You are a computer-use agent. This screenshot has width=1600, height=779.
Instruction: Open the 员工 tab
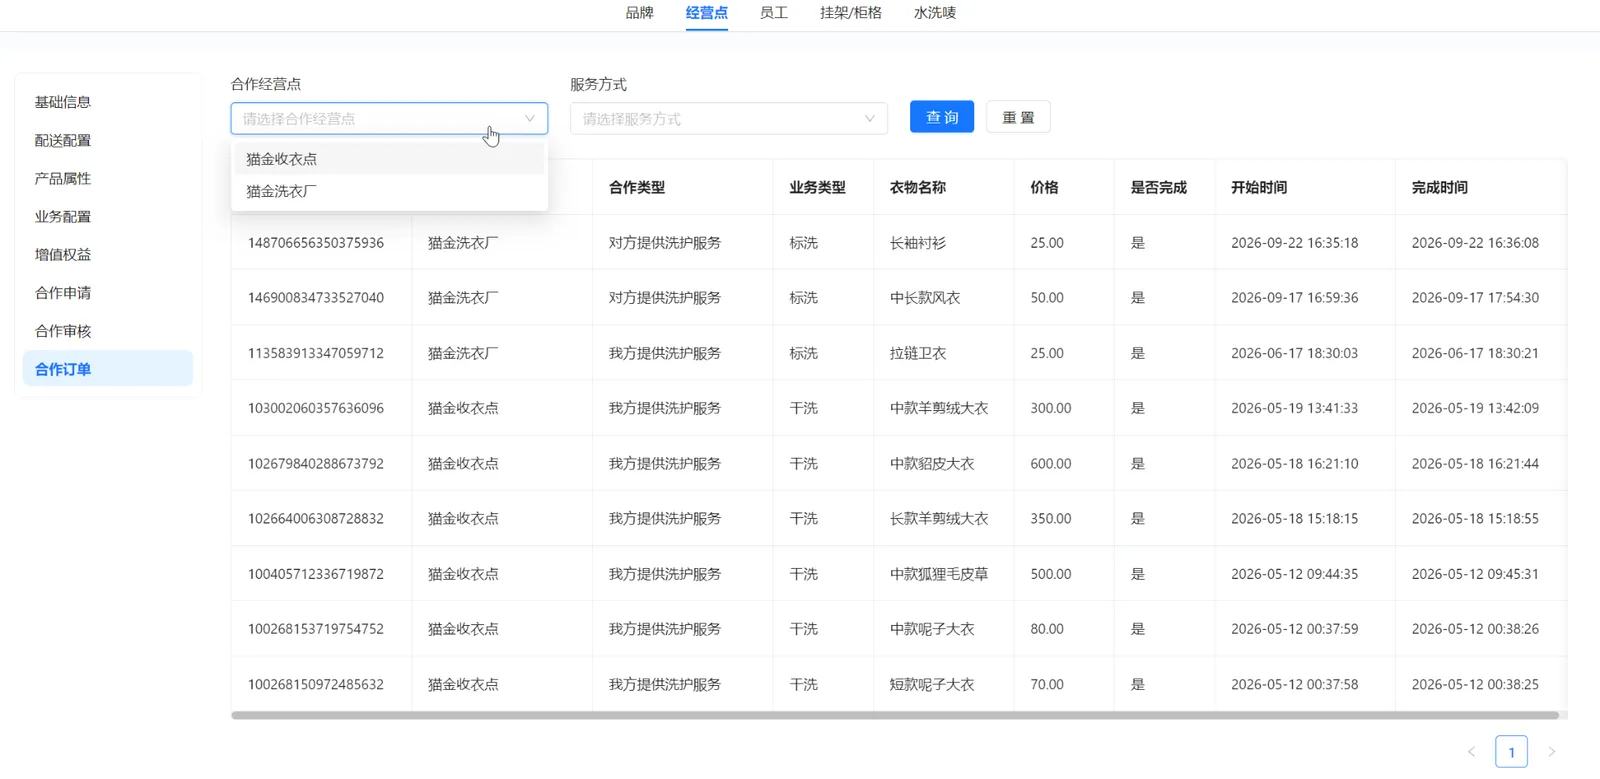[x=774, y=13]
